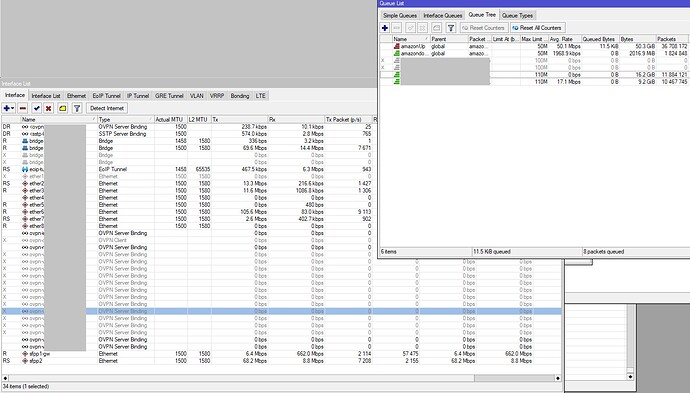Open the Ethernet tab

76,96
